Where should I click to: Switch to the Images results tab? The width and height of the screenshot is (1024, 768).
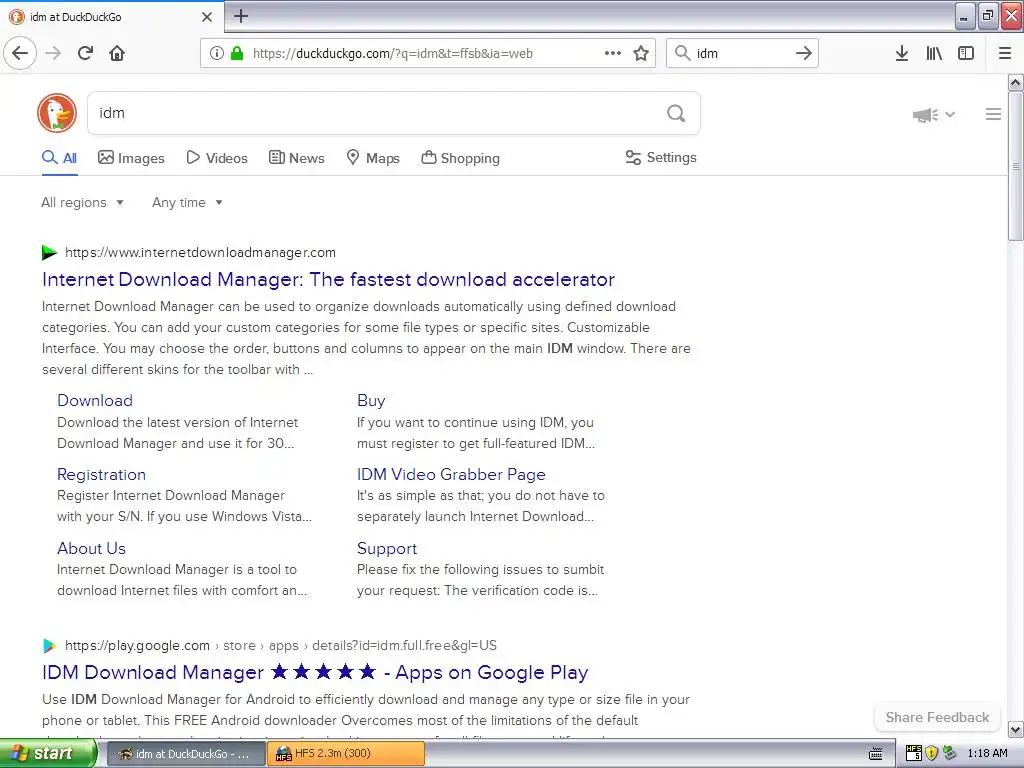131,158
